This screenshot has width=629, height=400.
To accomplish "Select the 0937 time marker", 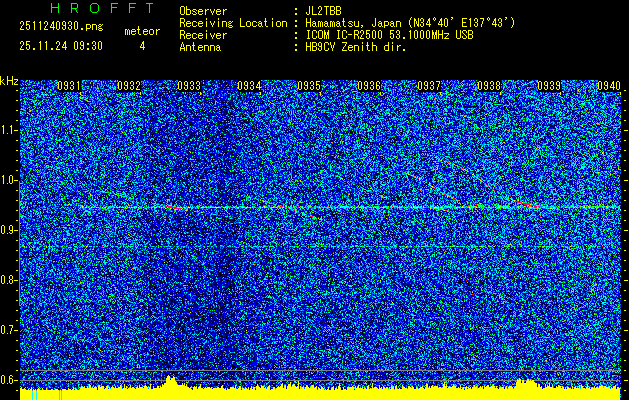I will point(429,87).
